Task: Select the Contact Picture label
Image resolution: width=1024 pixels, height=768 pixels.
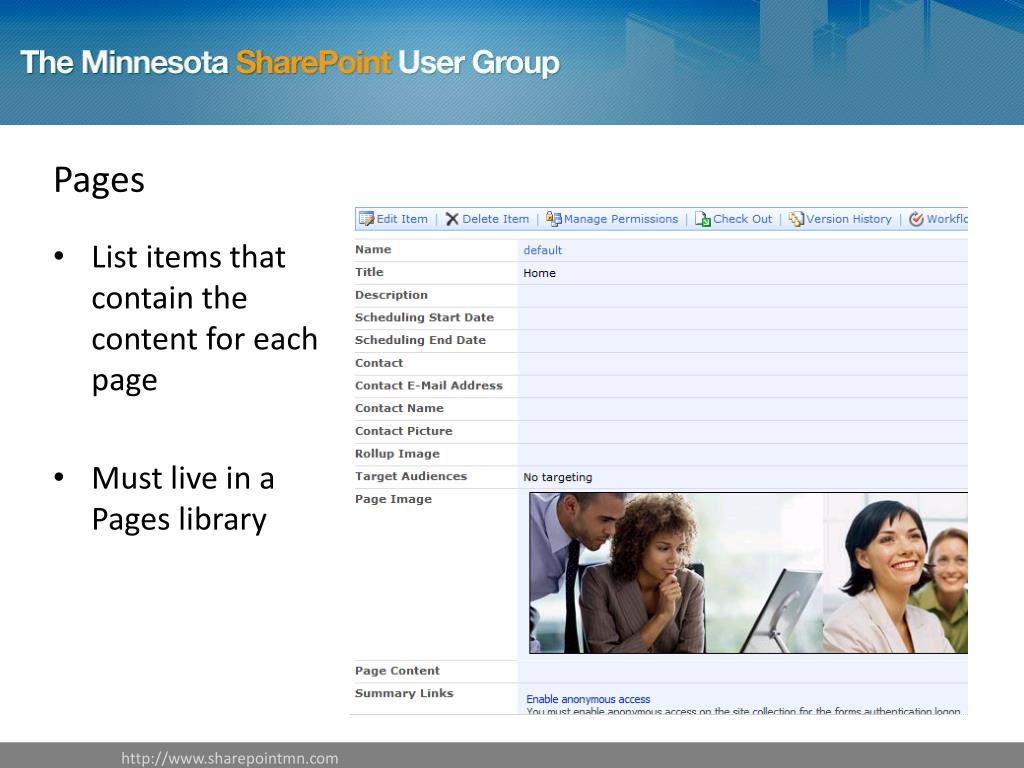Action: pyautogui.click(x=404, y=432)
